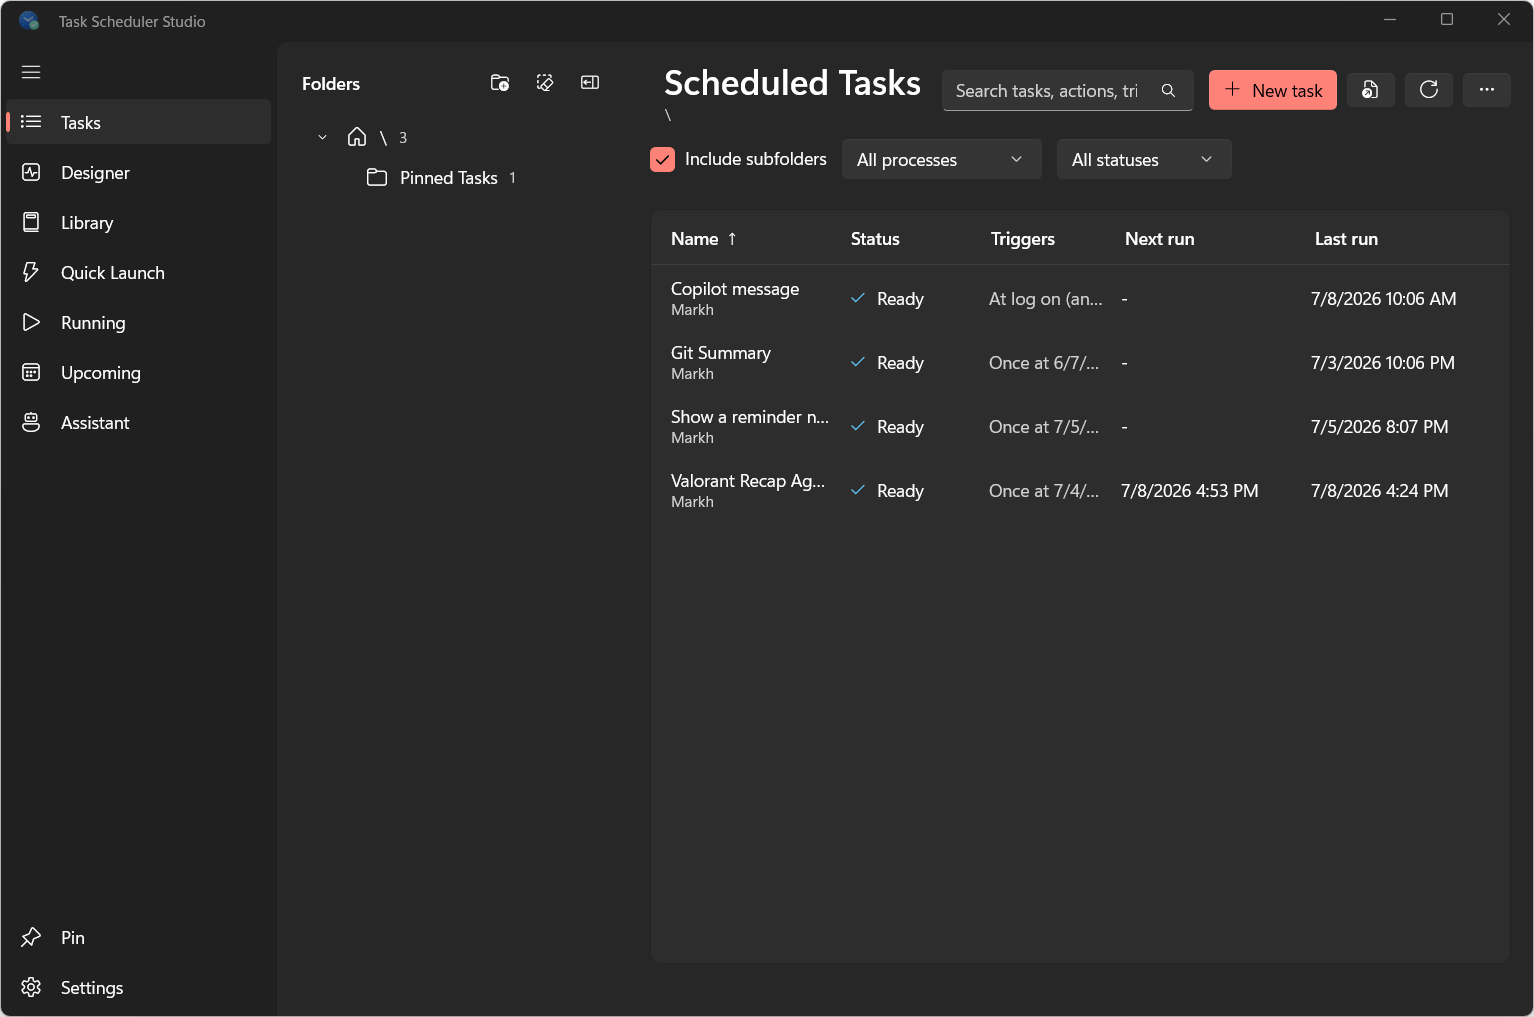Click the Settings gear icon
The height and width of the screenshot is (1017, 1534).
pos(31,987)
